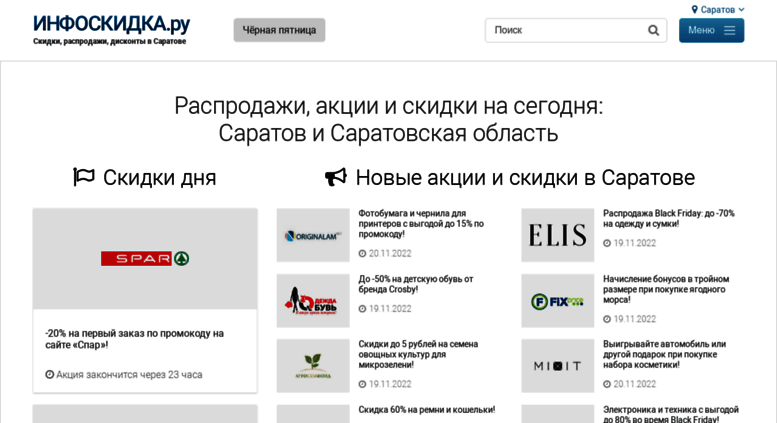Open Выигрывайте автомобиль или другой подарок offer
Image resolution: width=777 pixels, height=423 pixels.
(x=665, y=354)
